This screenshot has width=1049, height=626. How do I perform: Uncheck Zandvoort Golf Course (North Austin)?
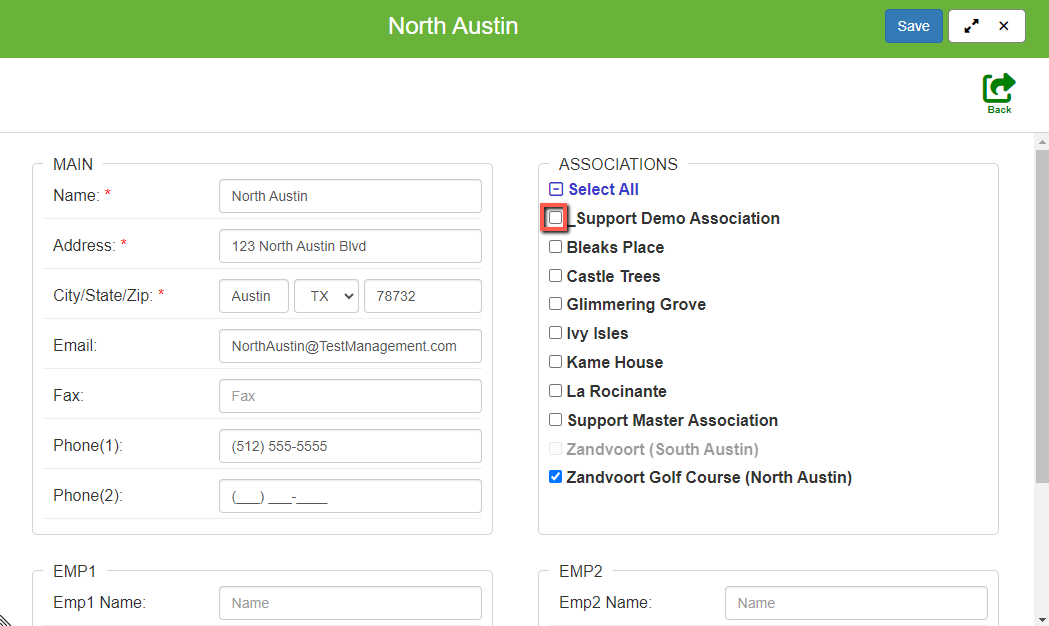pos(555,477)
